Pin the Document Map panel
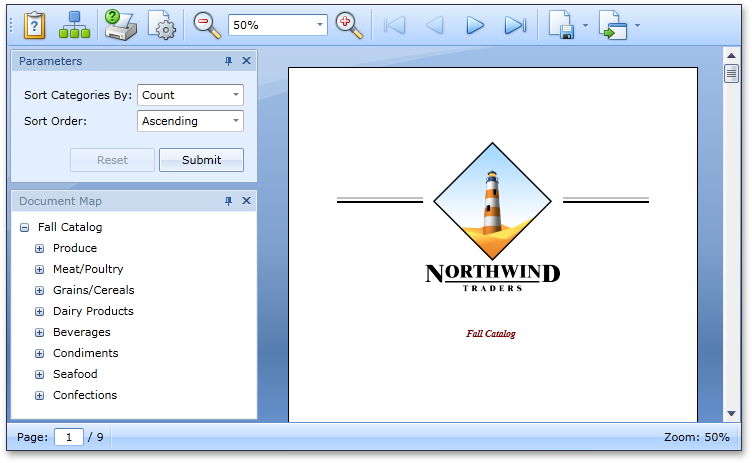752x463 pixels. pyautogui.click(x=228, y=201)
